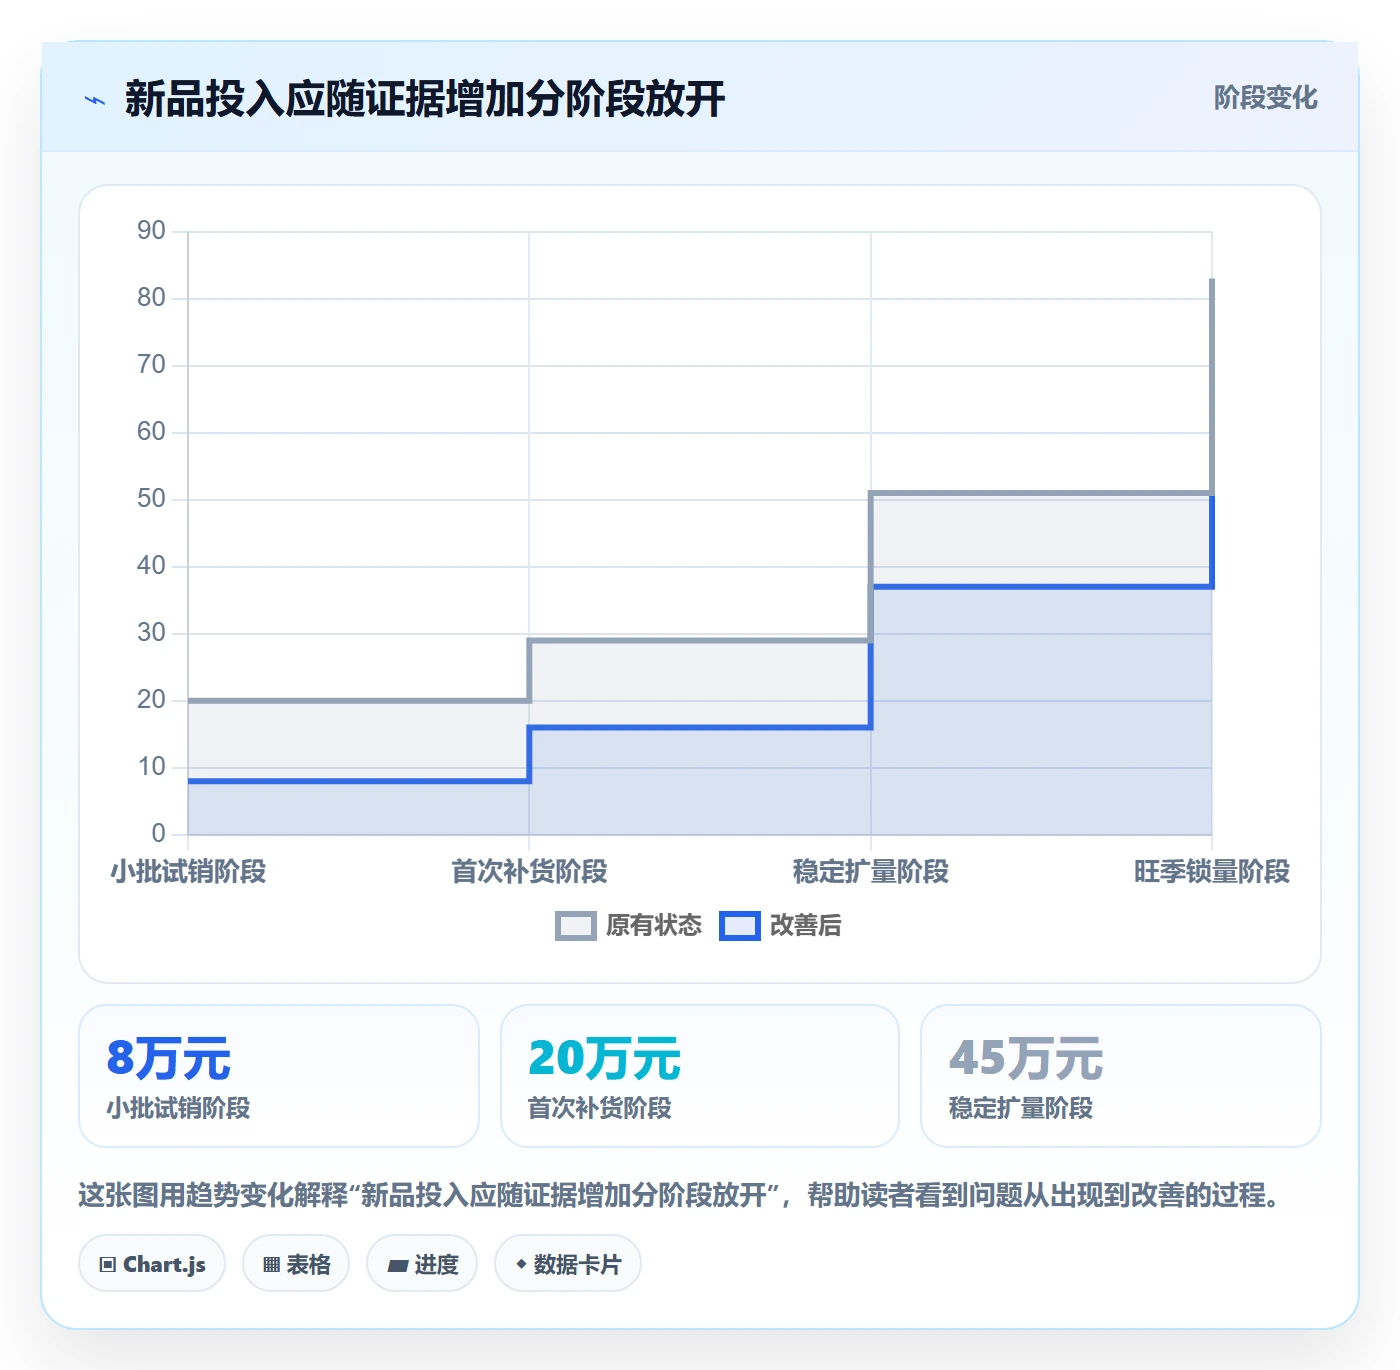Screen dimensions: 1400x1370
Task: Click the title 新品投入应随证据增加分阶段放开
Action: 425,99
